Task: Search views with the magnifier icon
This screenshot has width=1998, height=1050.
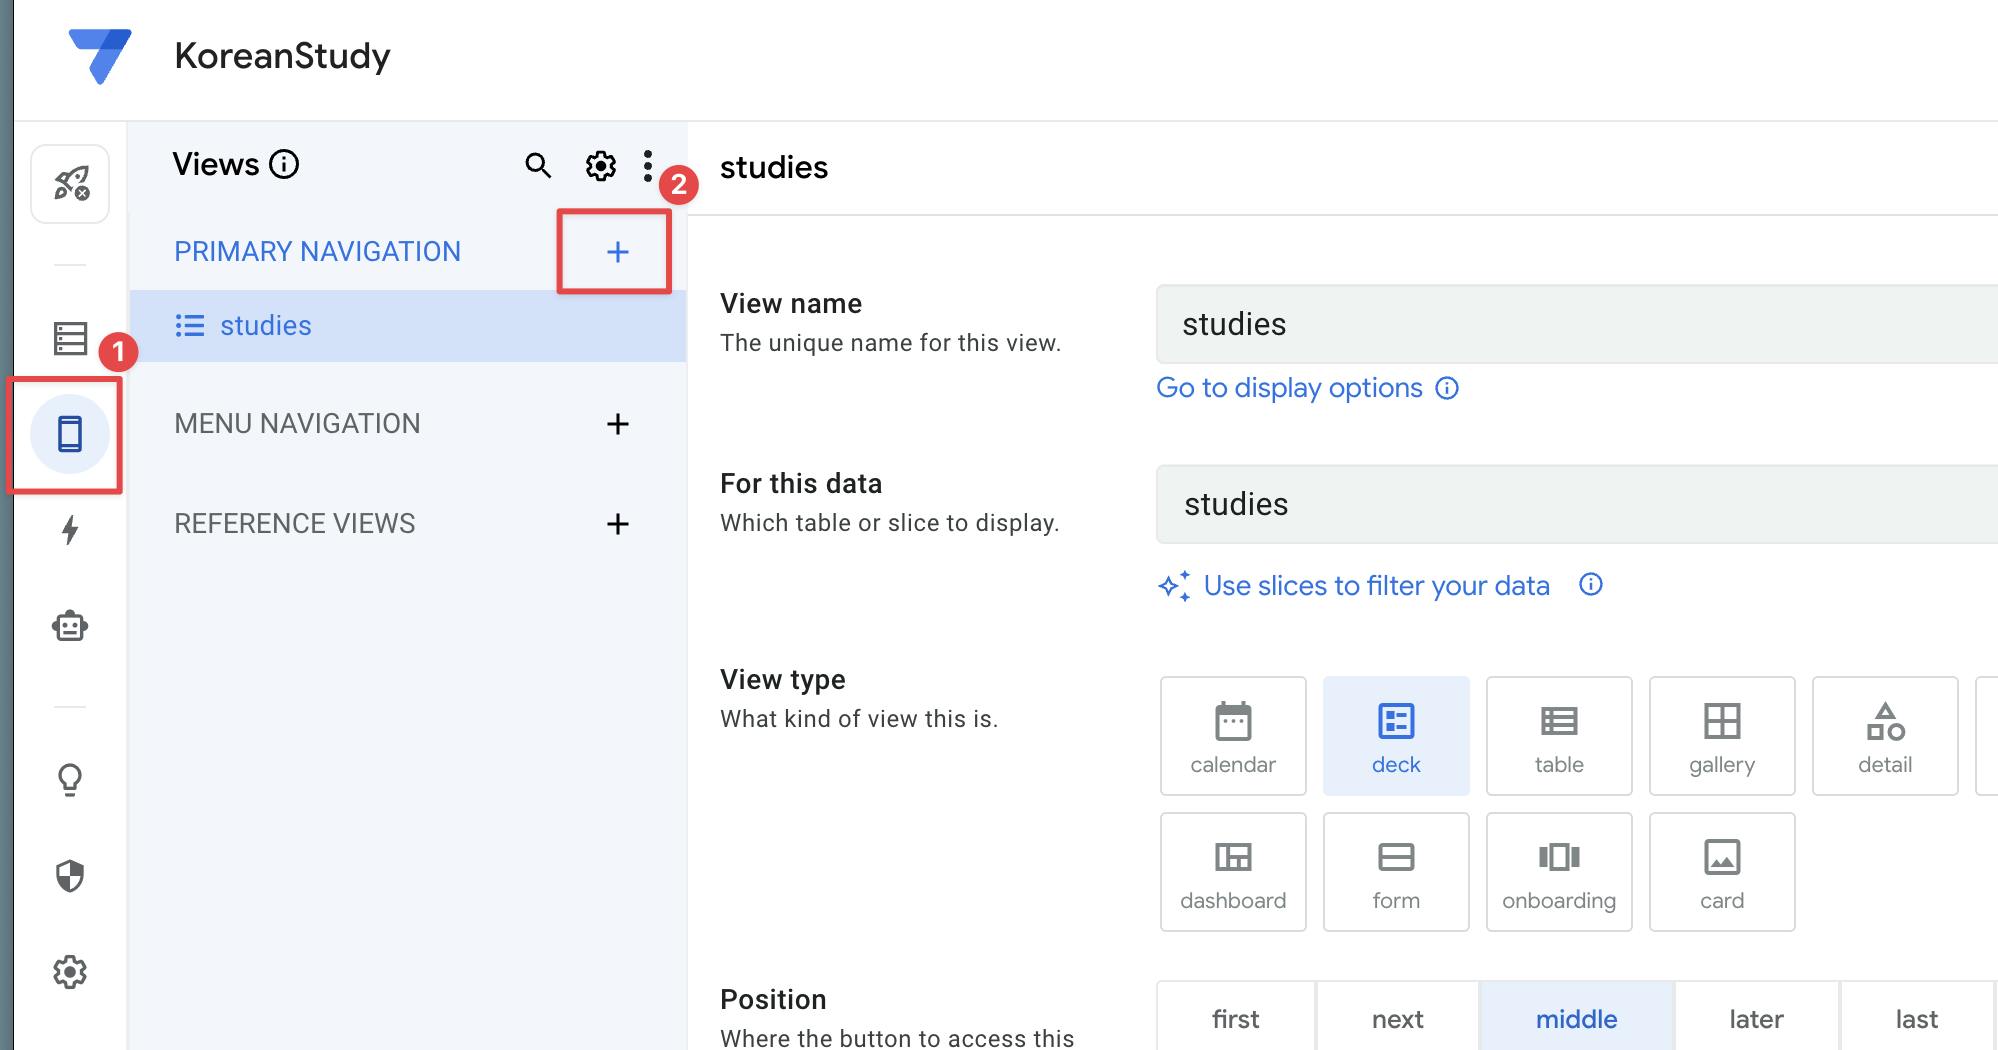Action: click(538, 166)
